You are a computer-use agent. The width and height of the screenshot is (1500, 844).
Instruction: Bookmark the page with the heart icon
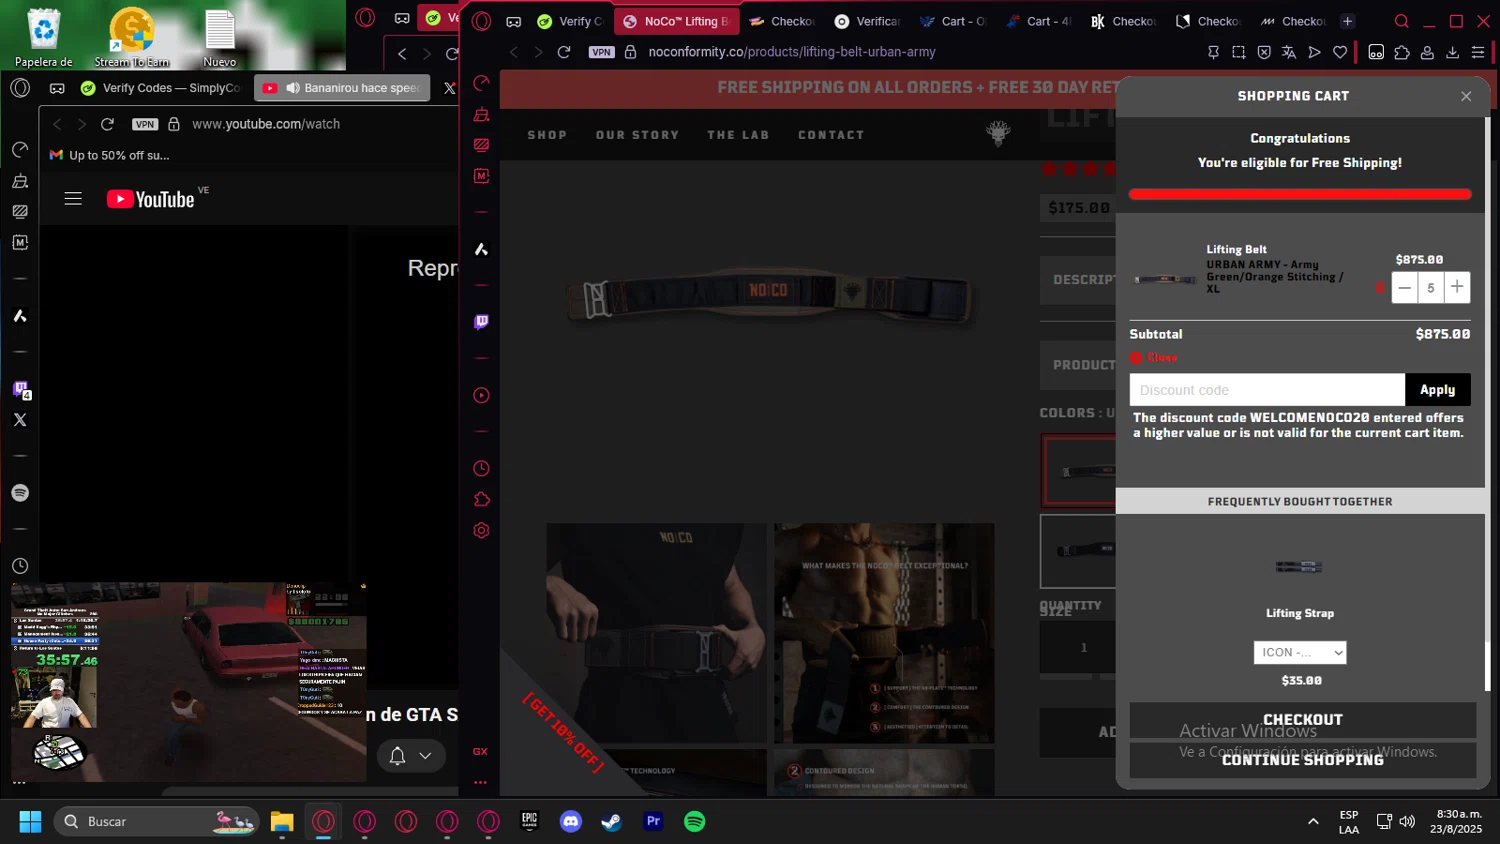click(1340, 52)
